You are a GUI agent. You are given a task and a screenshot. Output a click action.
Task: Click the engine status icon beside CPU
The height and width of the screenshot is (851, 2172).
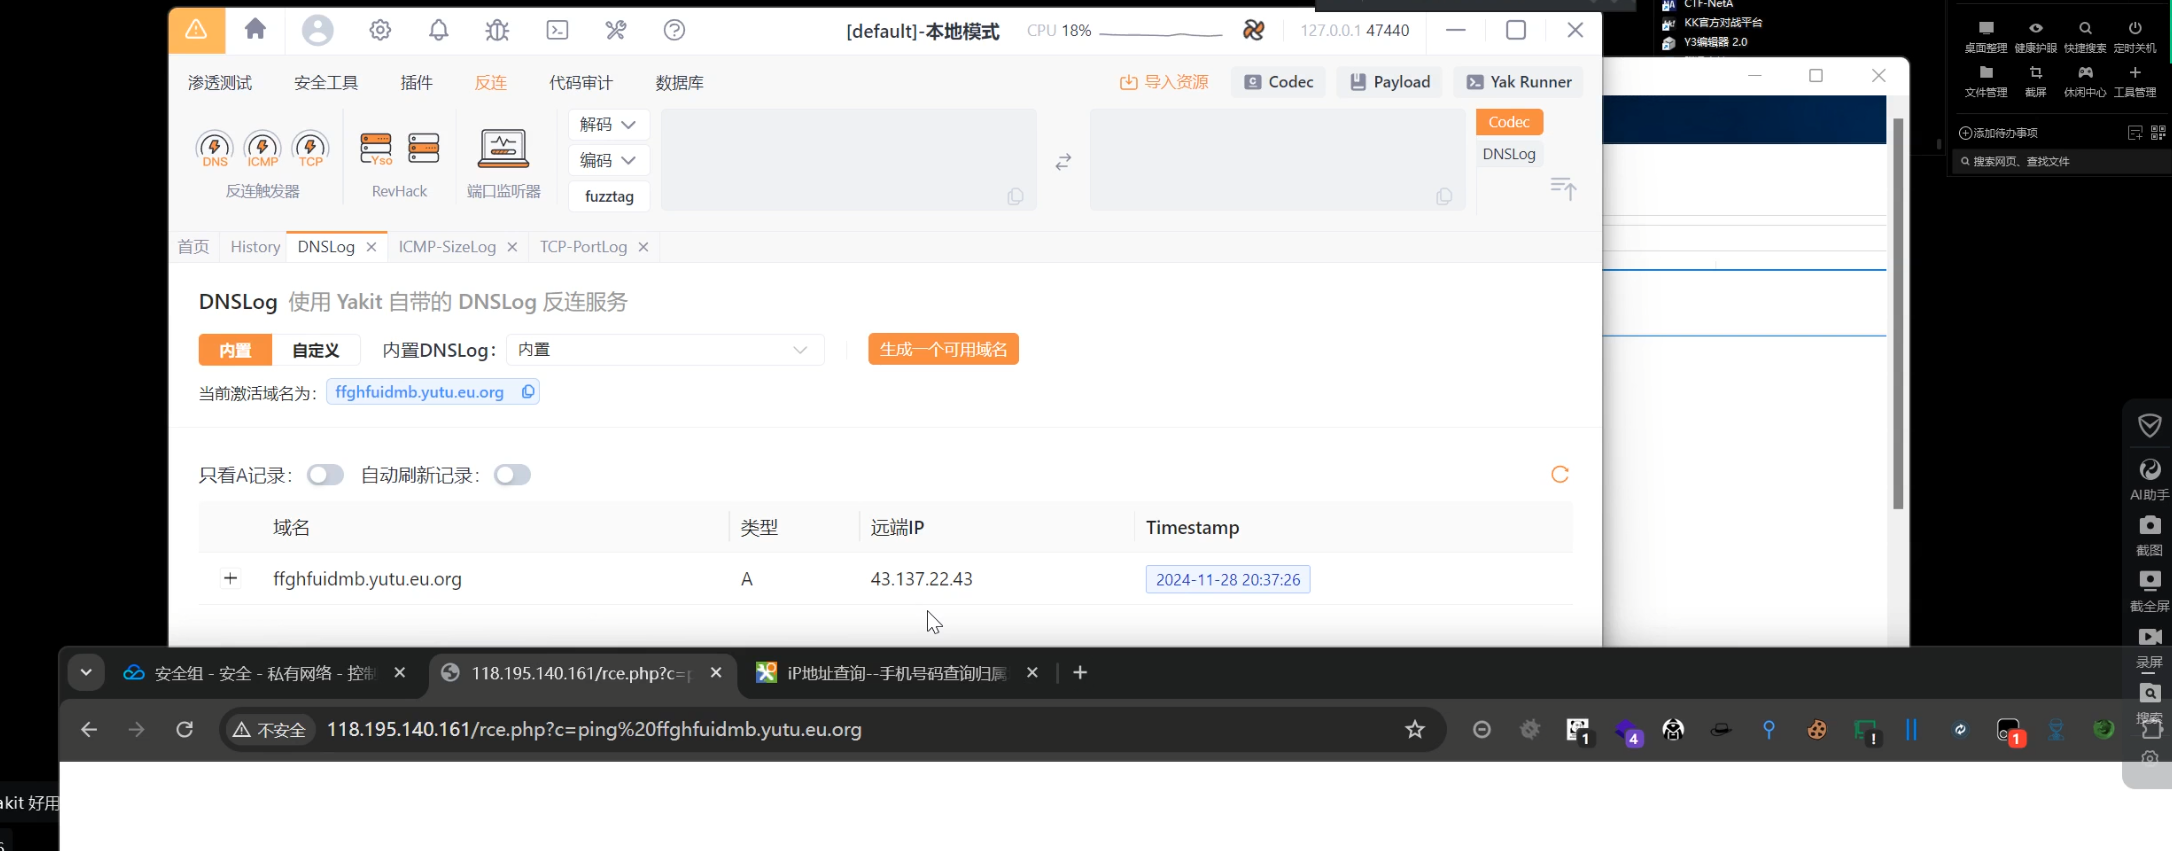click(x=1253, y=30)
